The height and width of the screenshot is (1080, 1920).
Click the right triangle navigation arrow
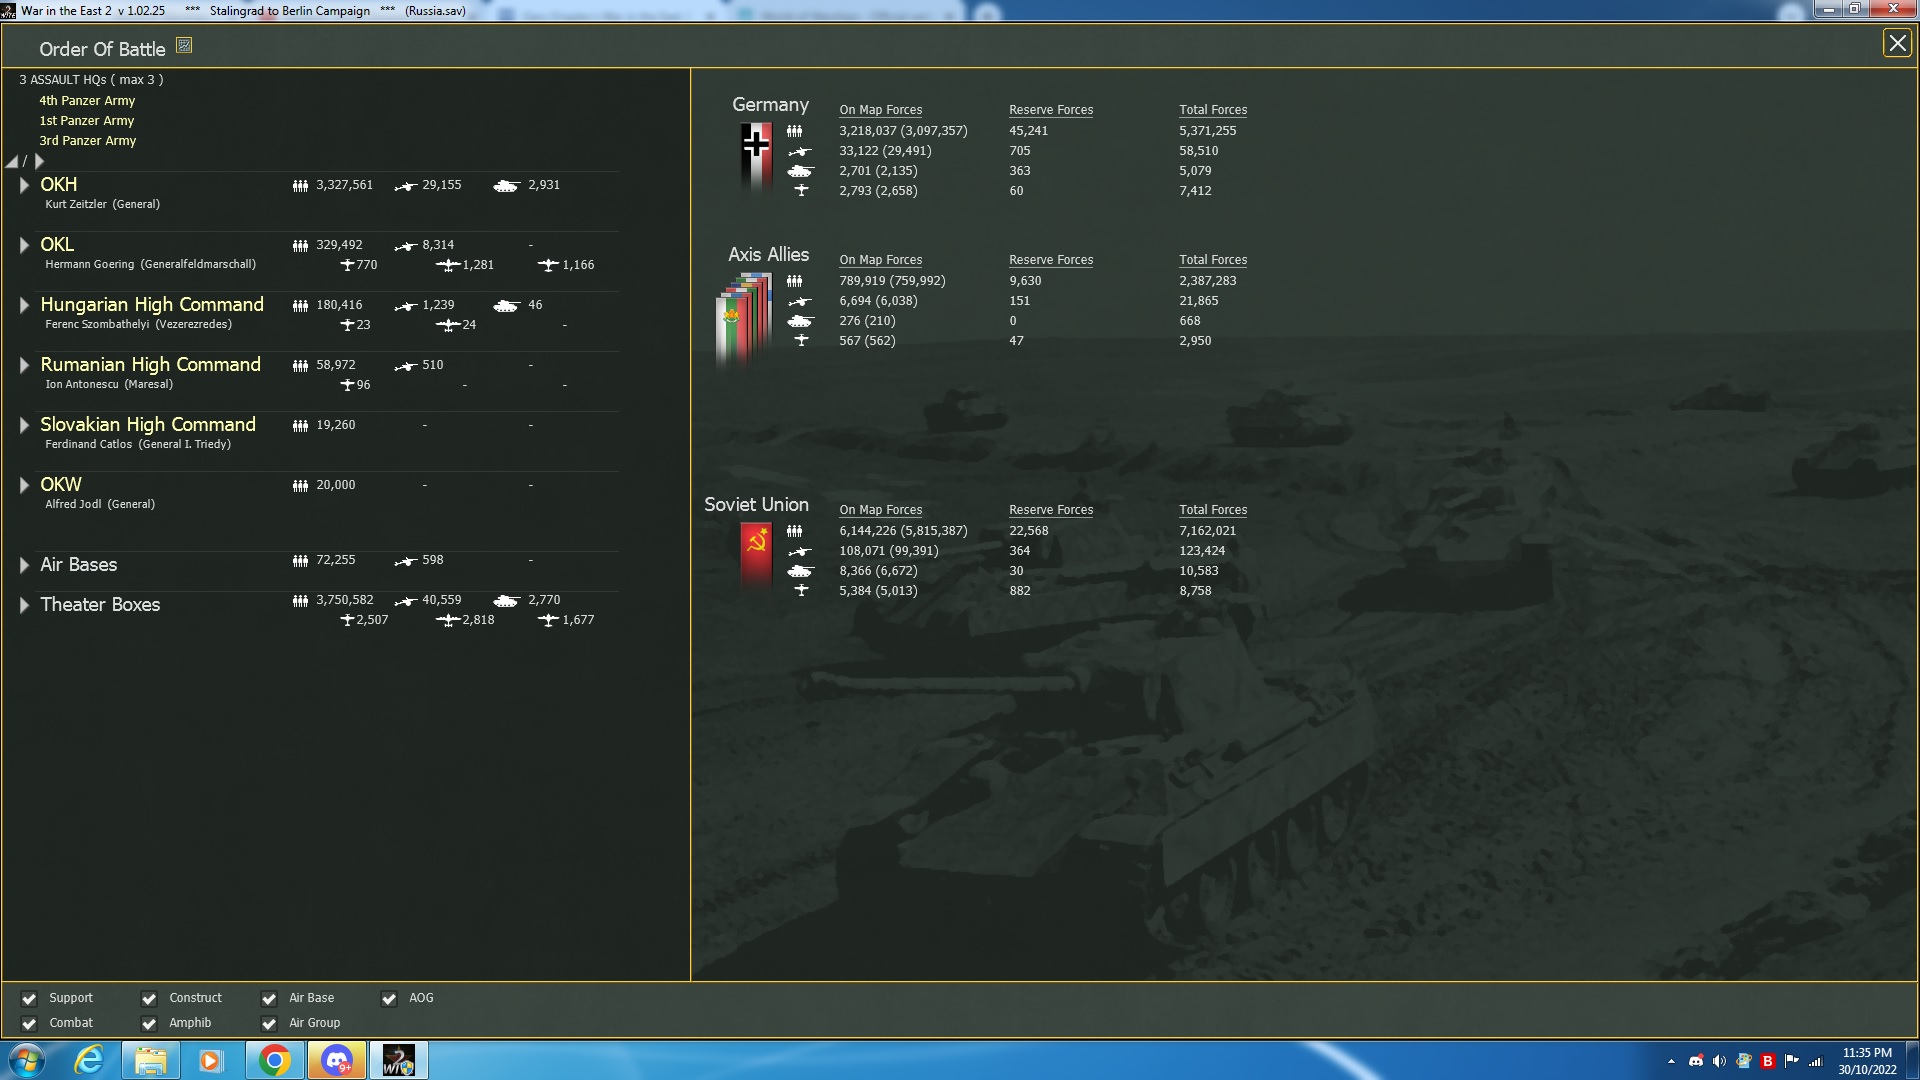click(x=40, y=161)
